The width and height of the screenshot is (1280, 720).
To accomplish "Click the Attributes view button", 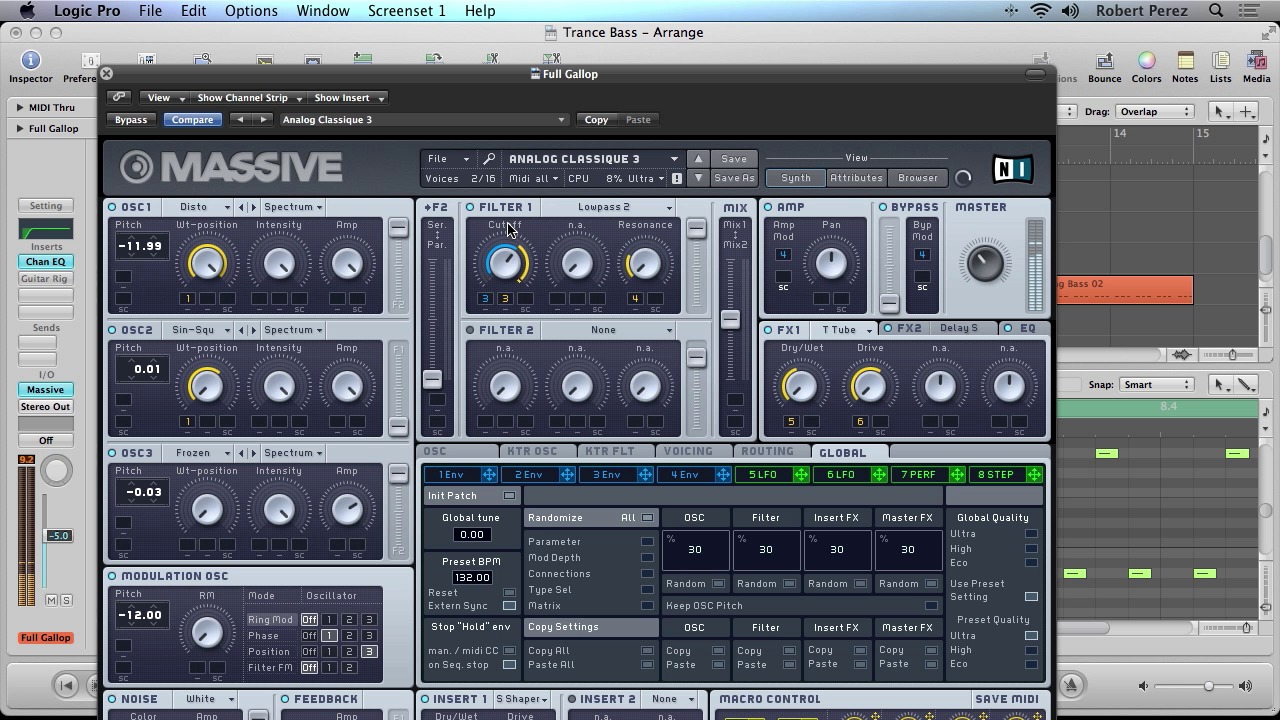I will coord(856,179).
